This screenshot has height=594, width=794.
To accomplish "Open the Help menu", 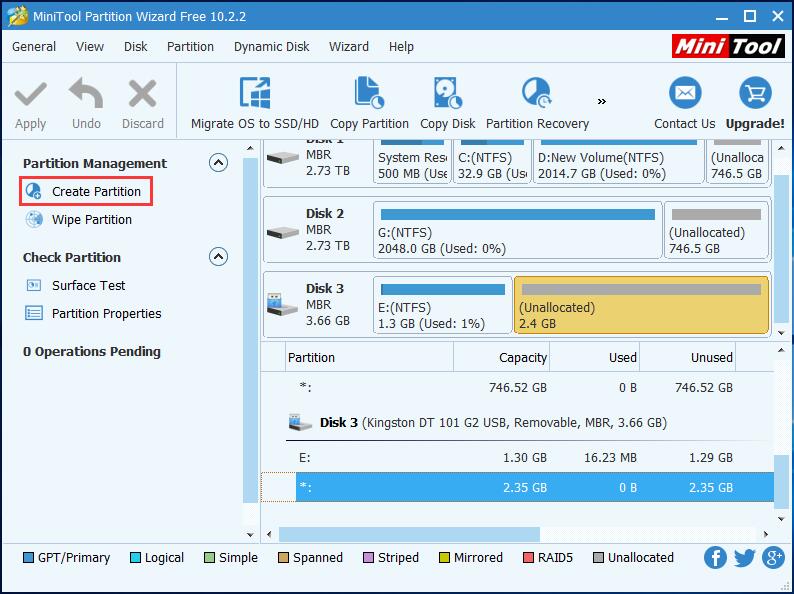I will coord(401,47).
